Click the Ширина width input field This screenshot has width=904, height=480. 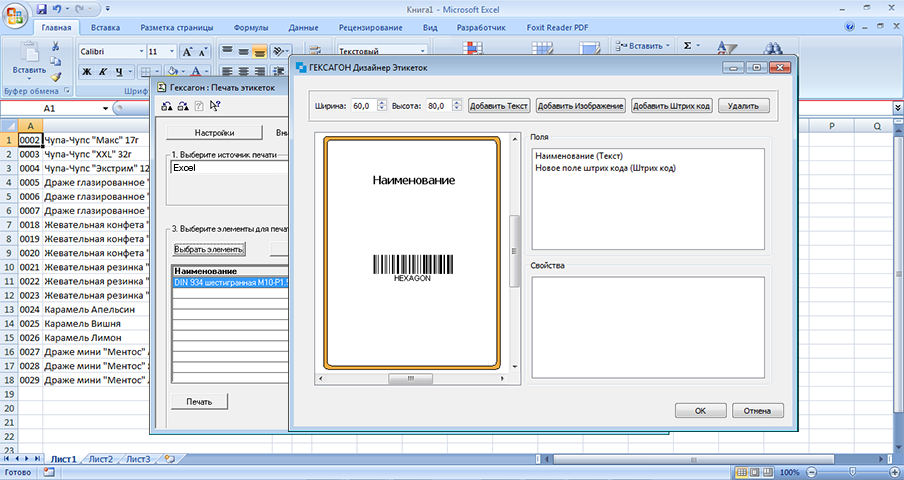tap(361, 105)
